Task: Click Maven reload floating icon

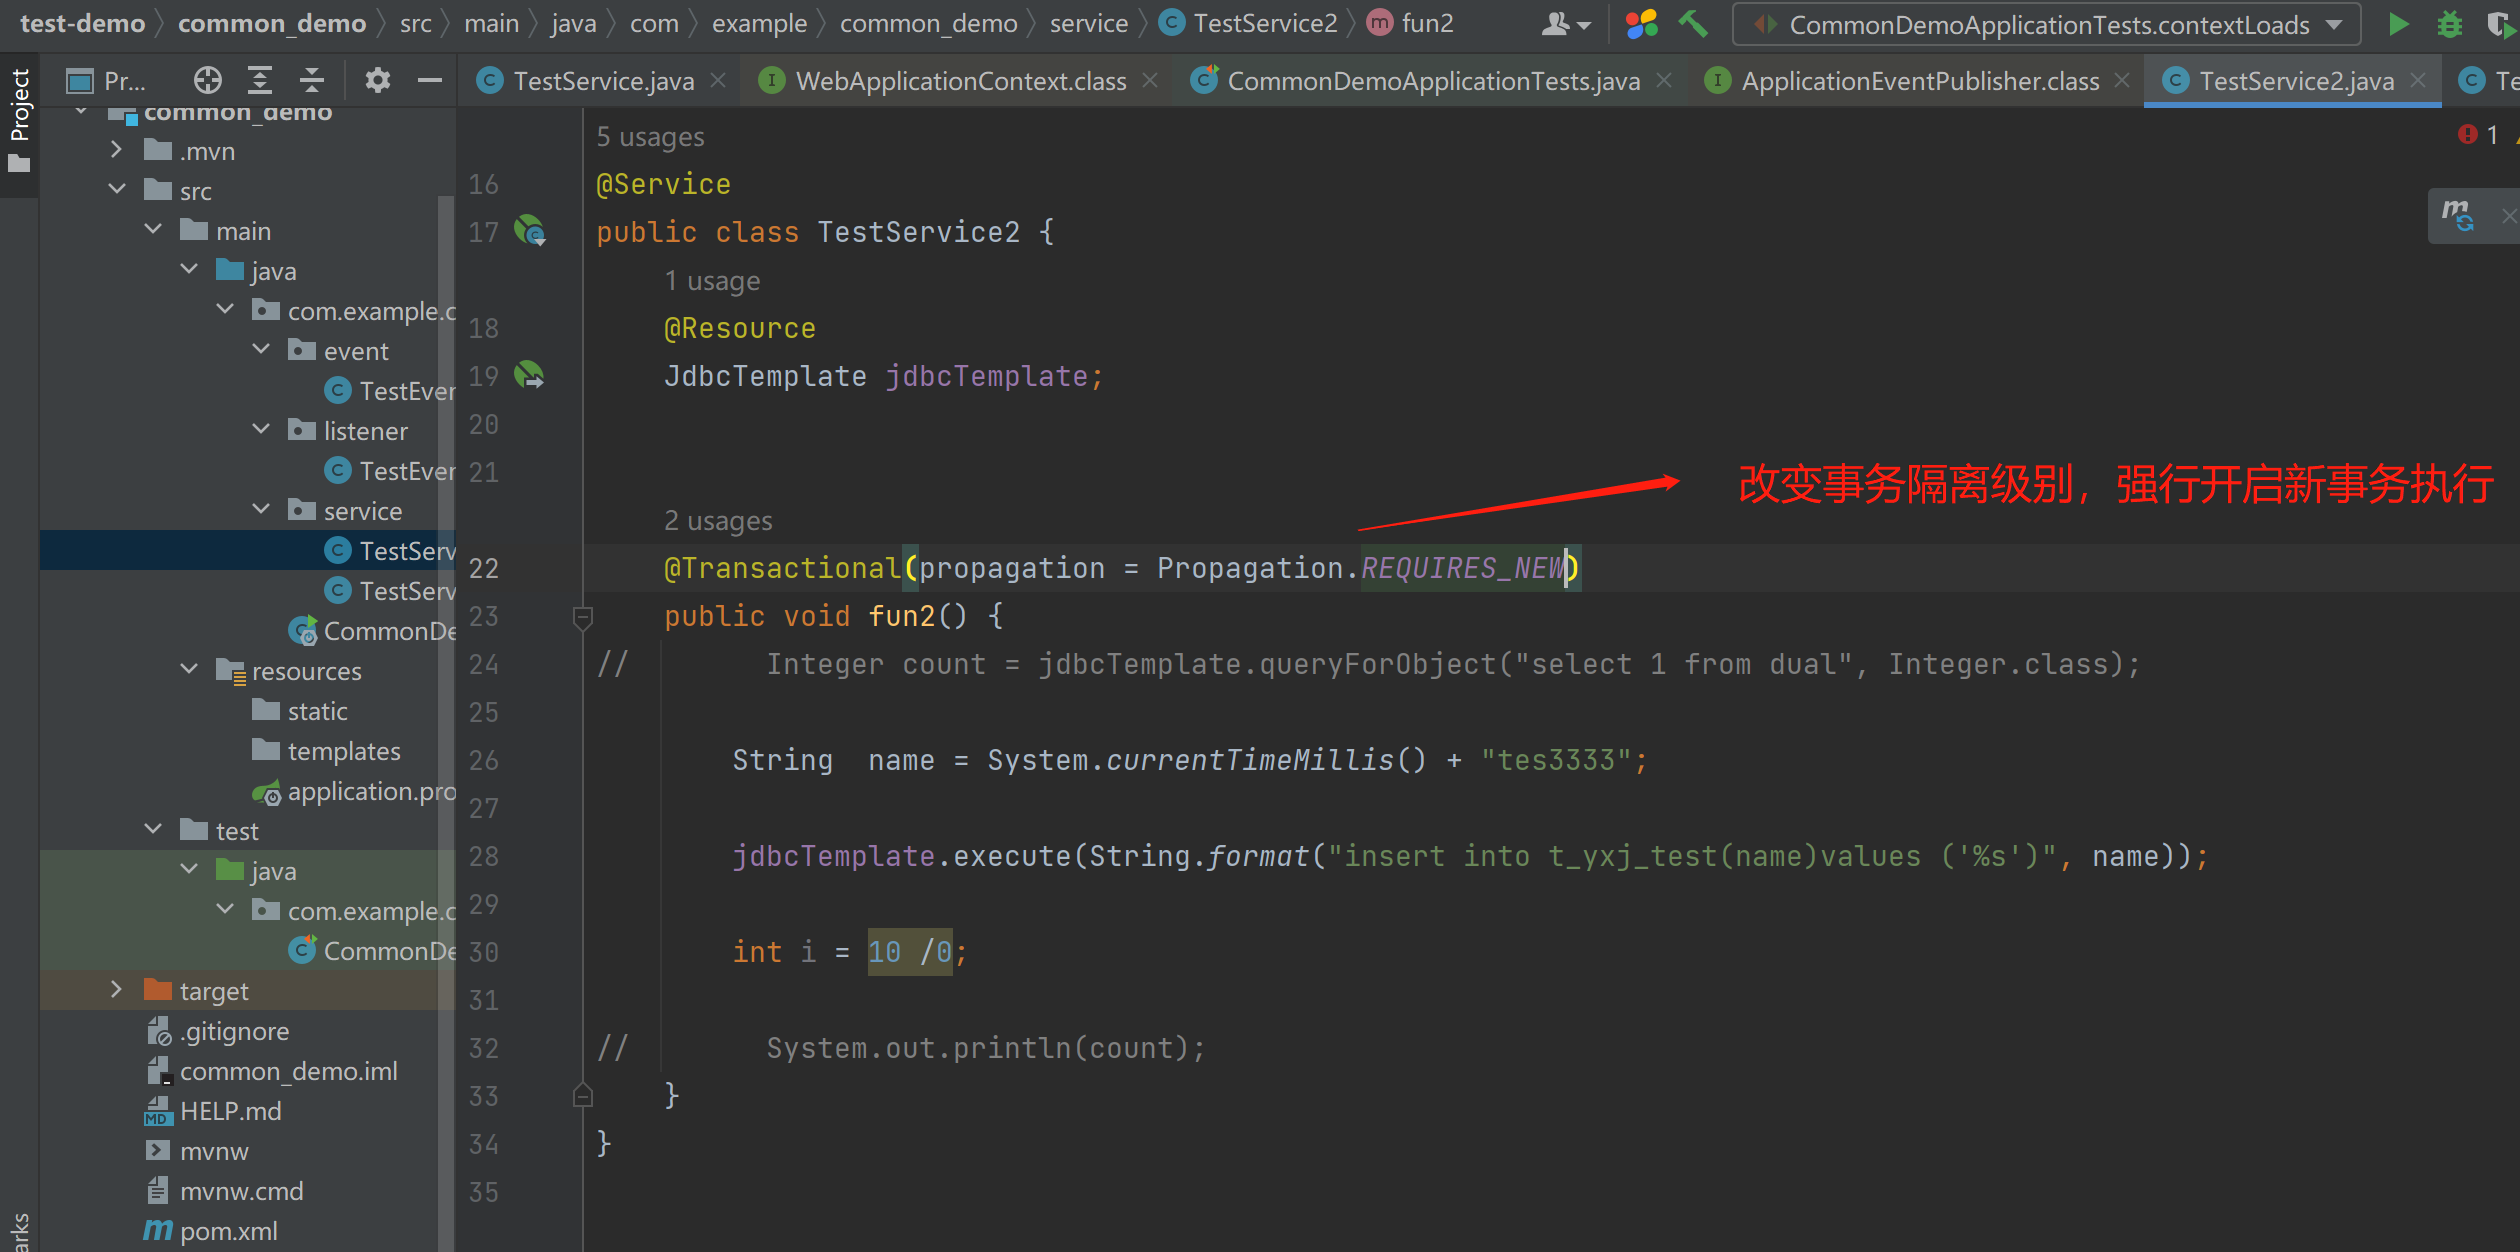Action: [2457, 215]
